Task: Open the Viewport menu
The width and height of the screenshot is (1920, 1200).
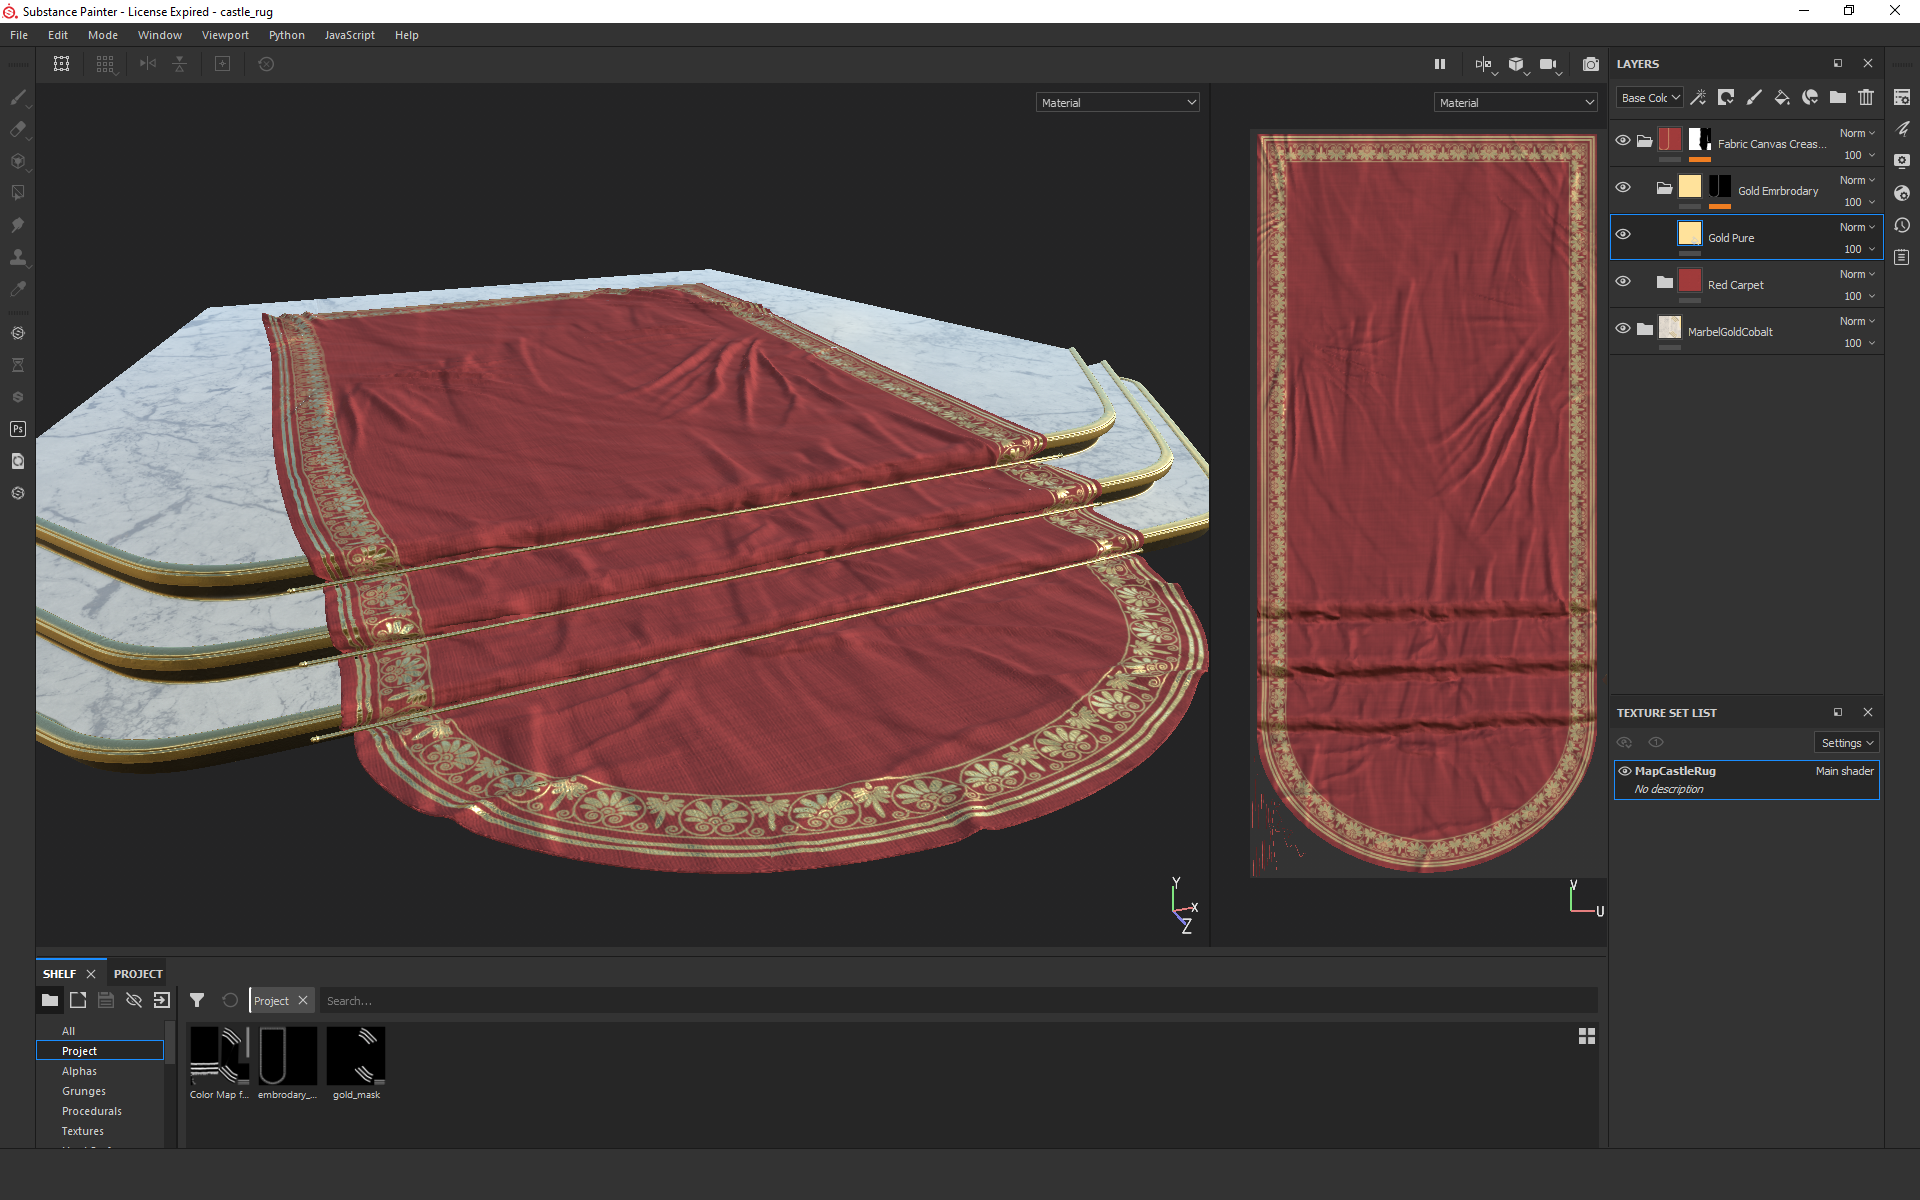Action: [x=225, y=35]
